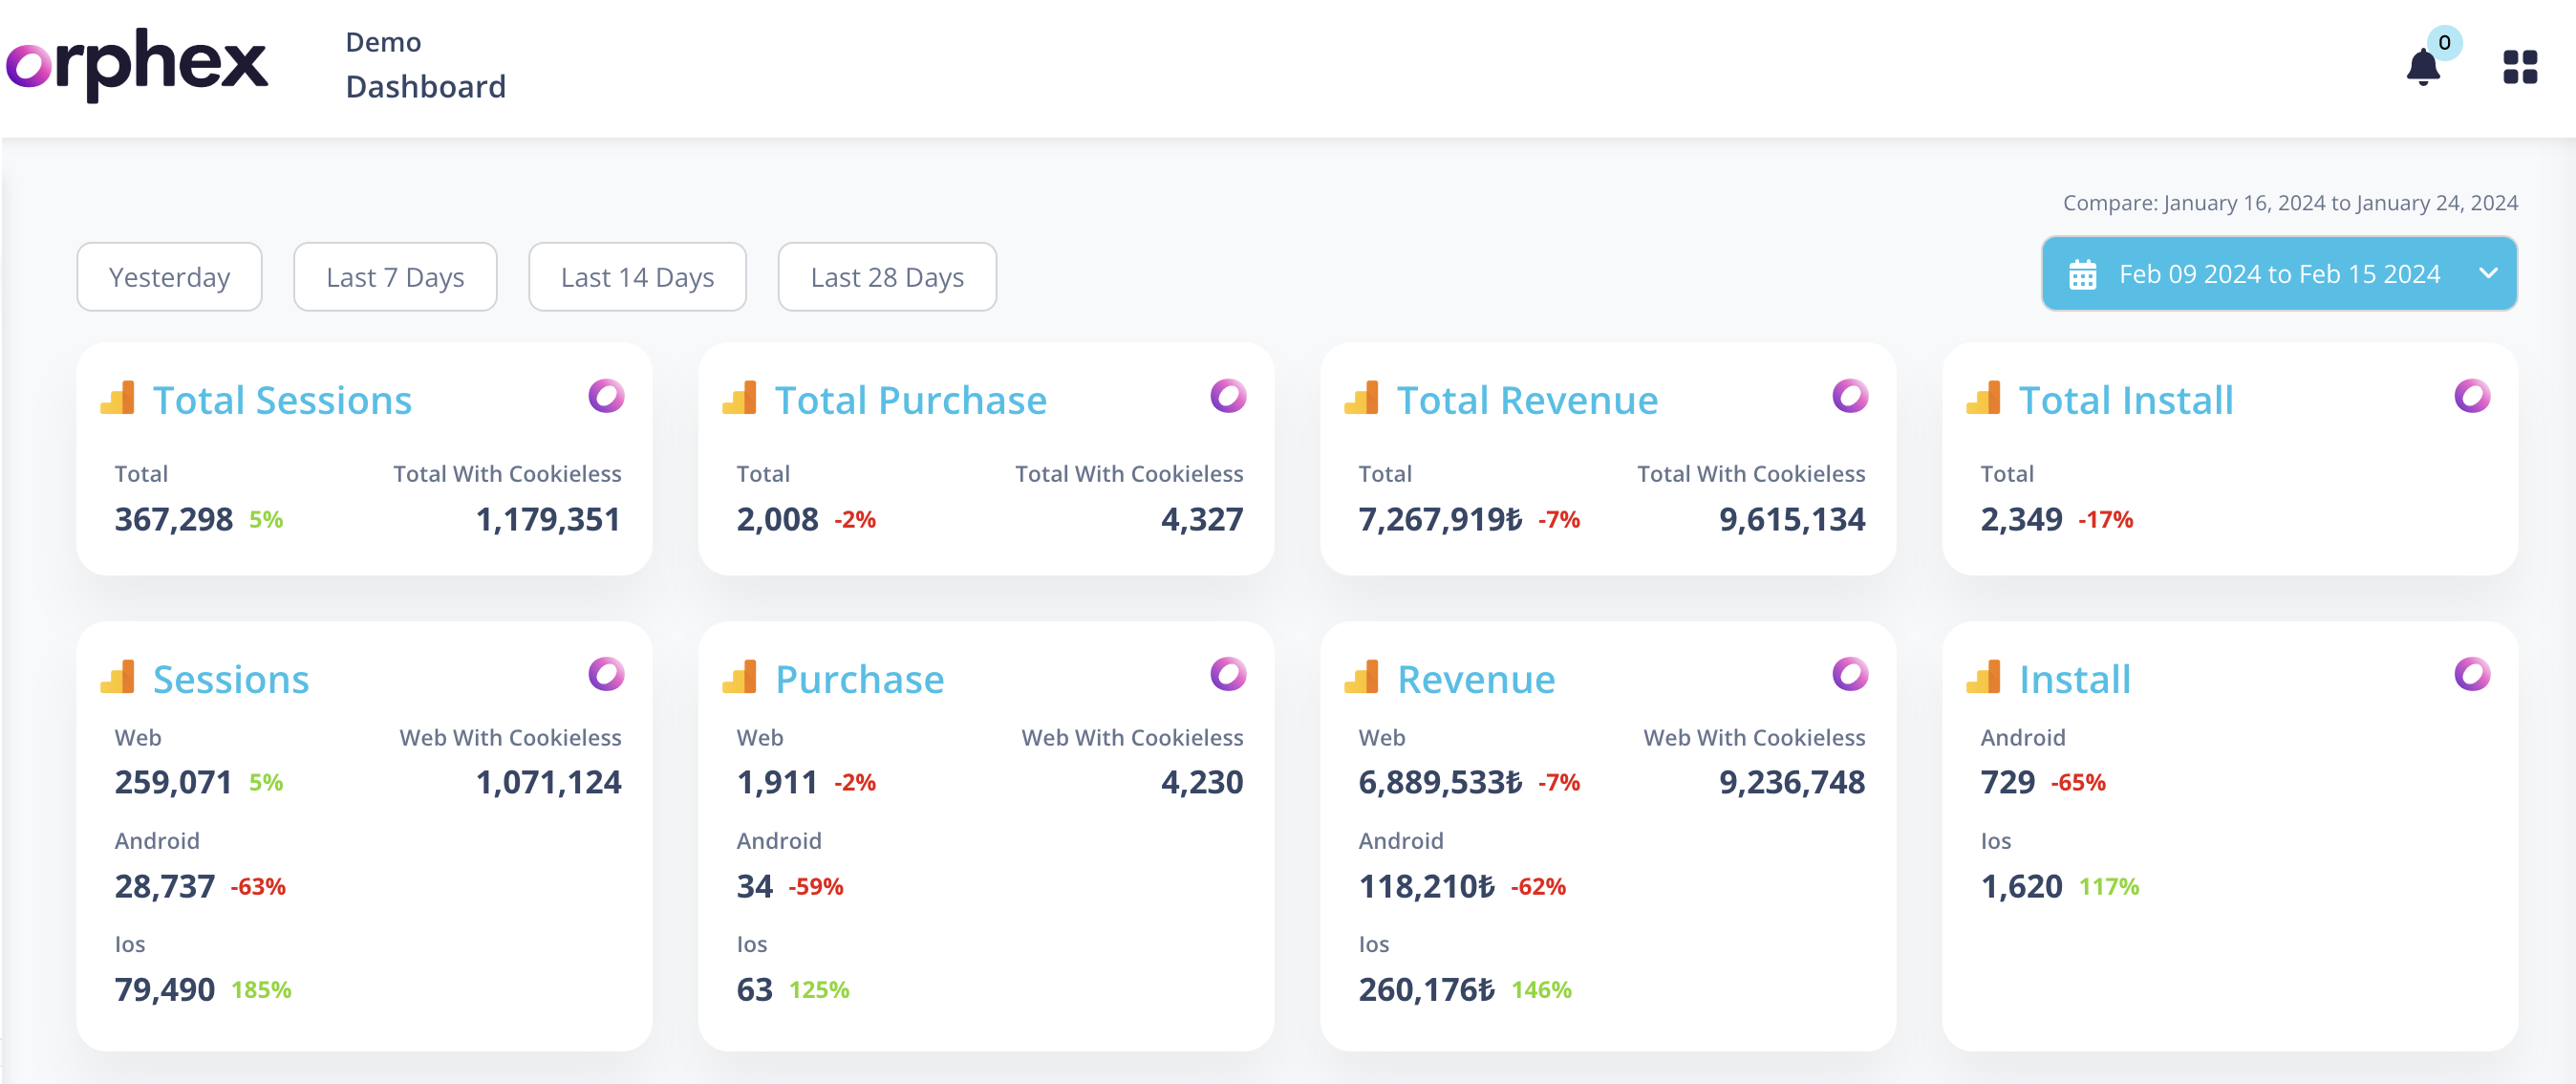Click the purple ring icon on Total Install card
The width and height of the screenshot is (2576, 1084).
tap(2471, 396)
